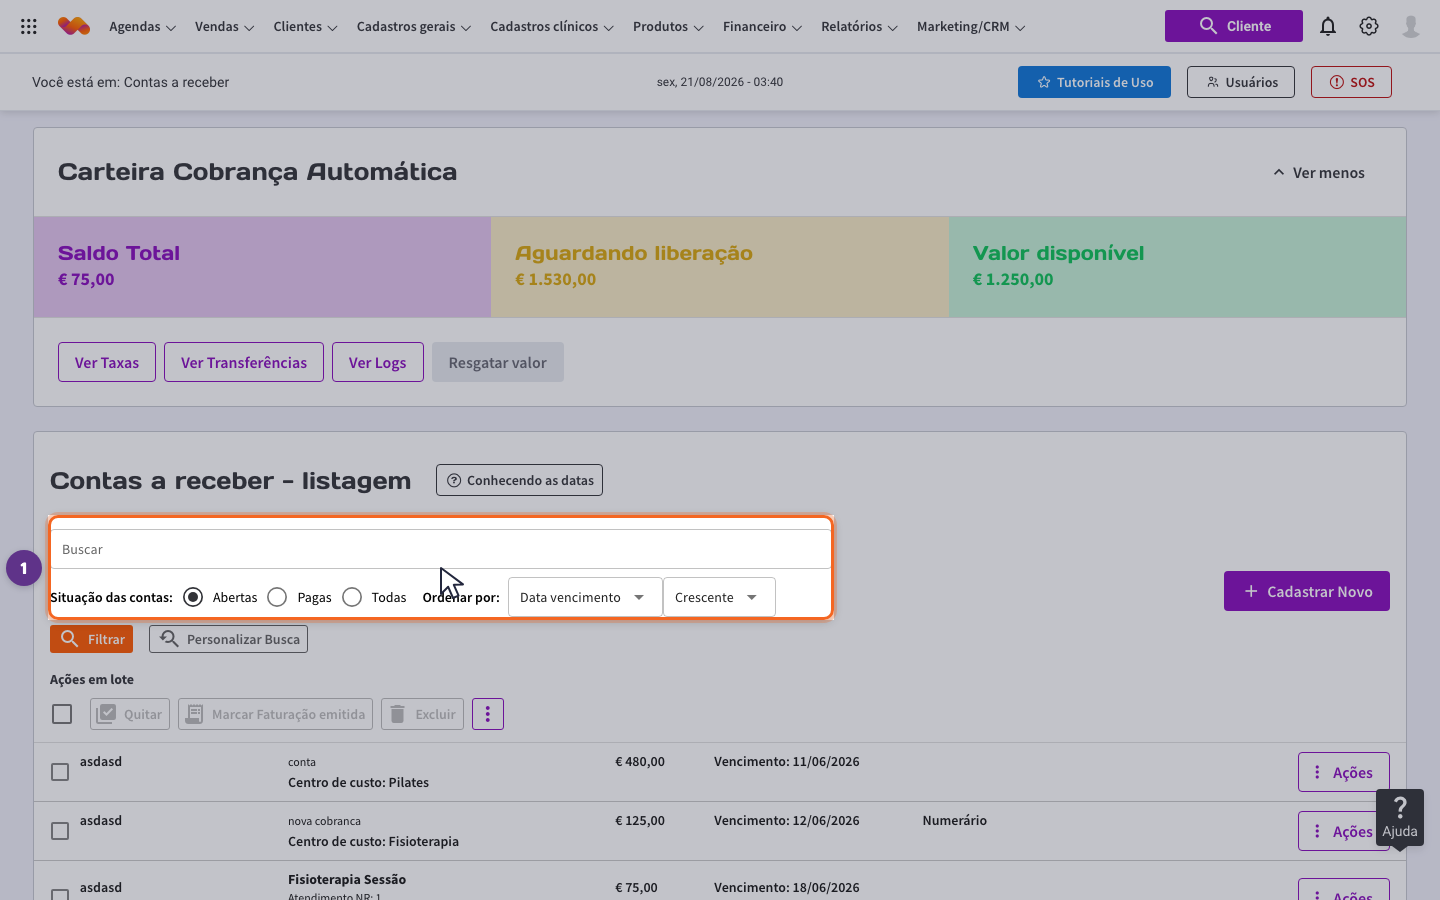Screen dimensions: 1440x900
Task: Select the Pagas radio button
Action: coord(277,597)
